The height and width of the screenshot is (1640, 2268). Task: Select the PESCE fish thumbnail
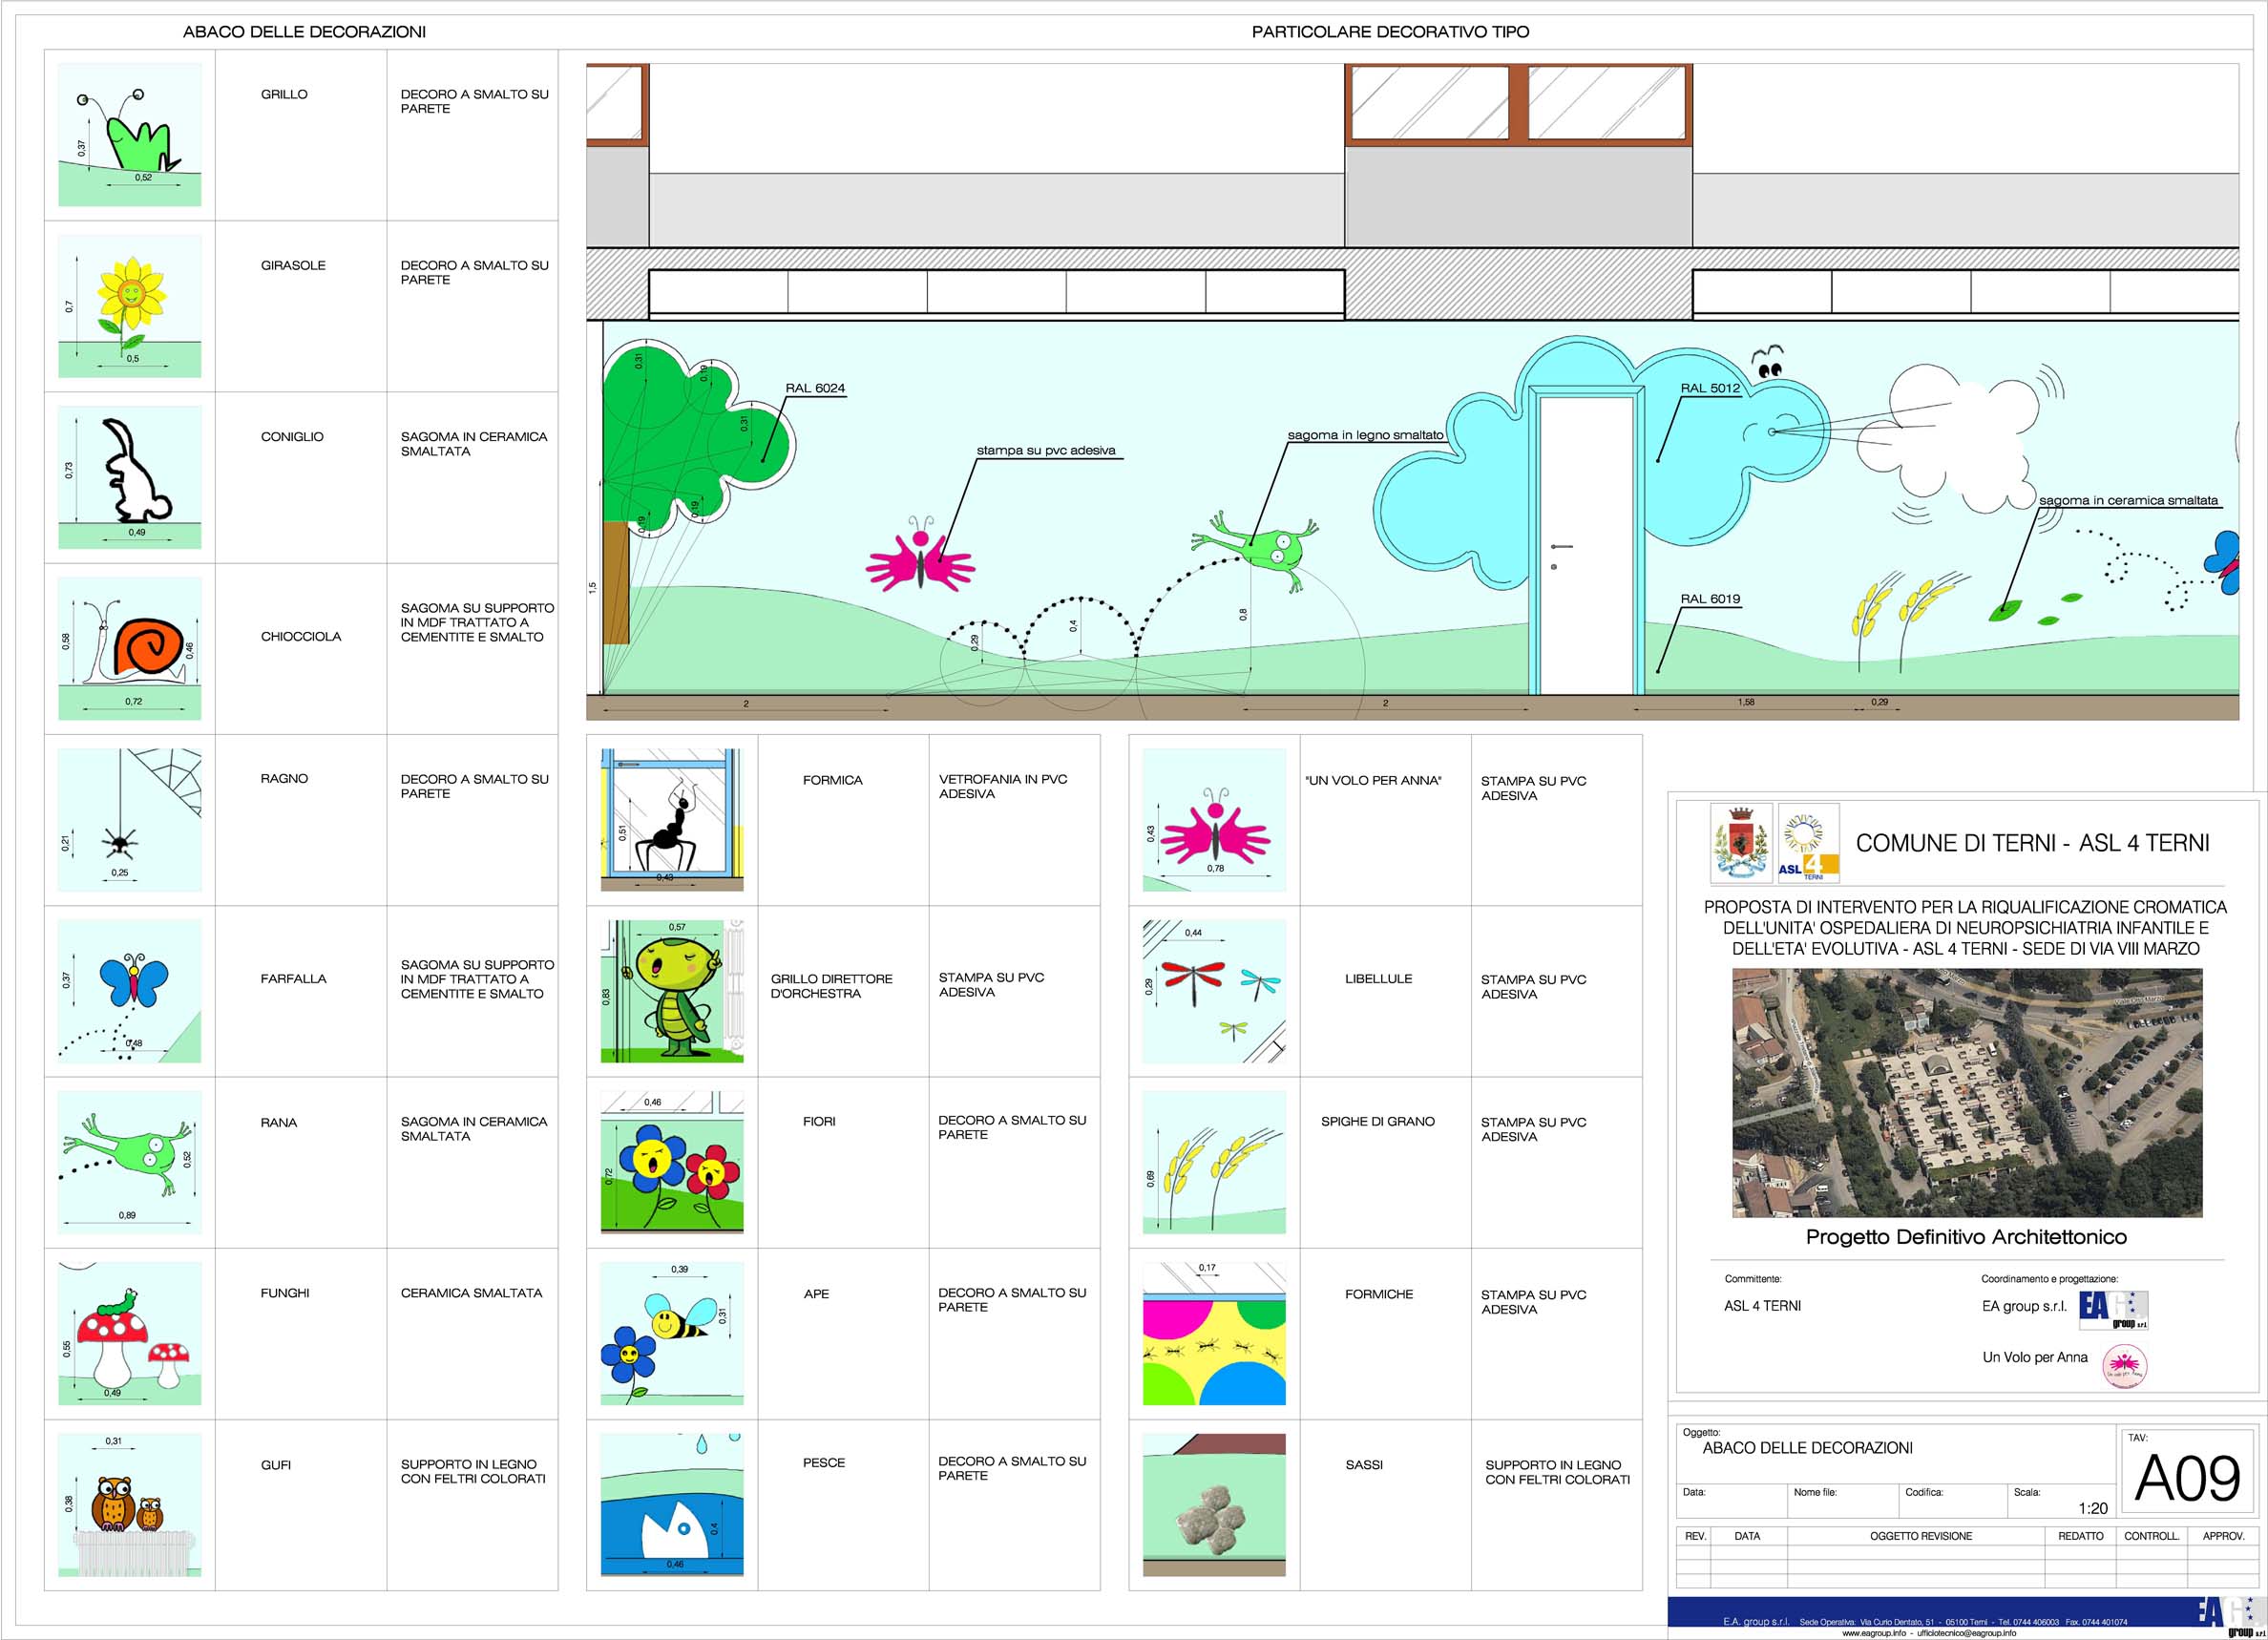coord(672,1505)
